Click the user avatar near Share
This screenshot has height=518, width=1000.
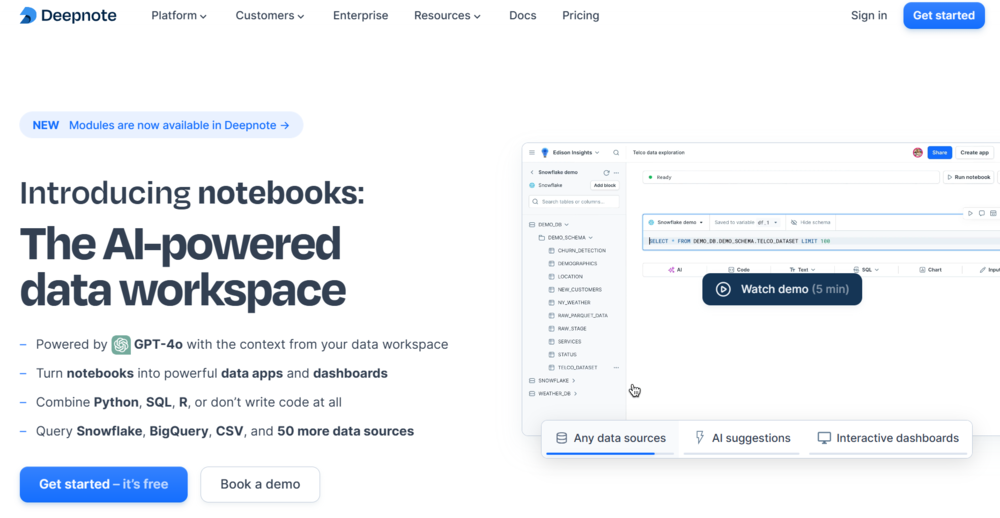point(918,152)
